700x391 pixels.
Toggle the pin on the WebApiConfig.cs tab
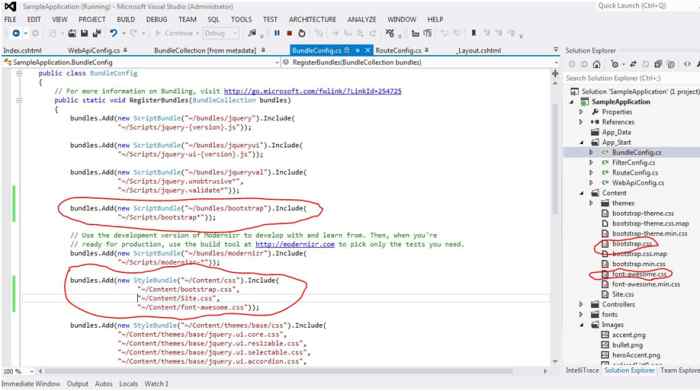tap(125, 50)
